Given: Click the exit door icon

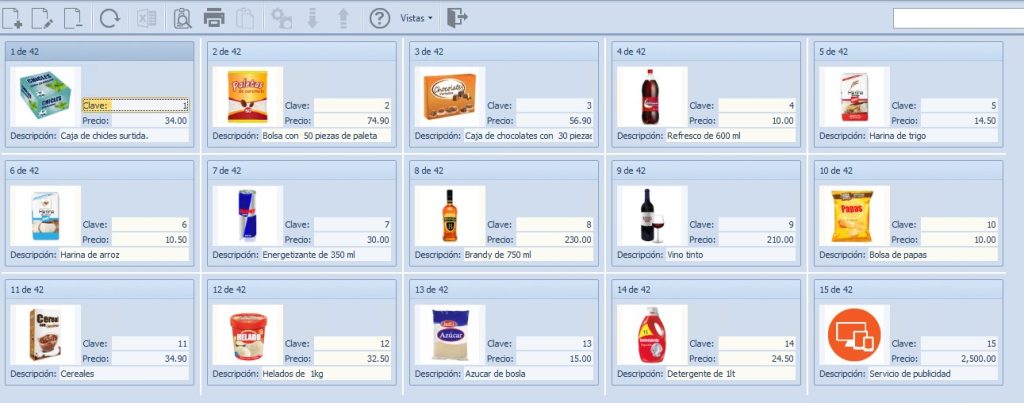Looking at the screenshot, I should pos(457,18).
